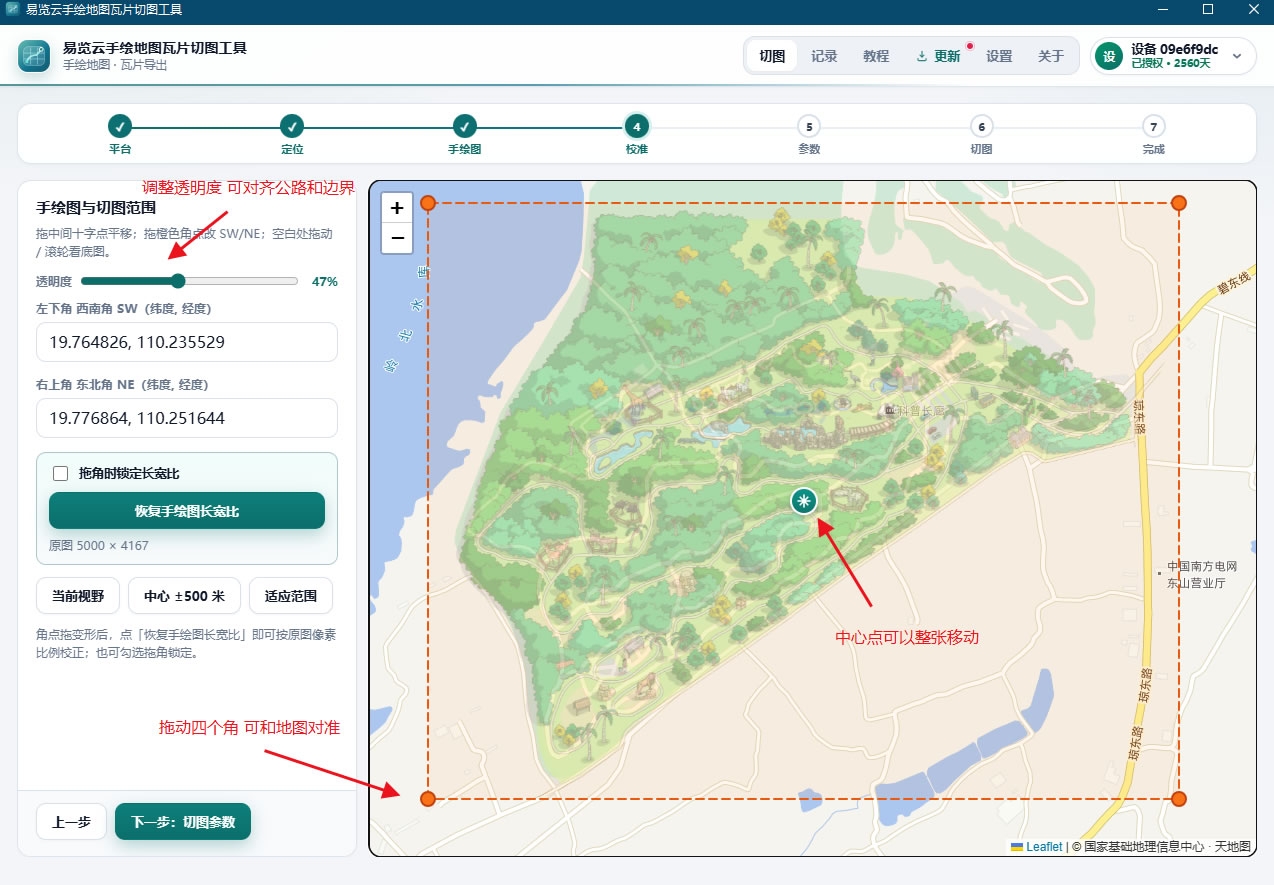Click the map zoom out (−) button
Screen dimensions: 1274x885
pos(397,238)
